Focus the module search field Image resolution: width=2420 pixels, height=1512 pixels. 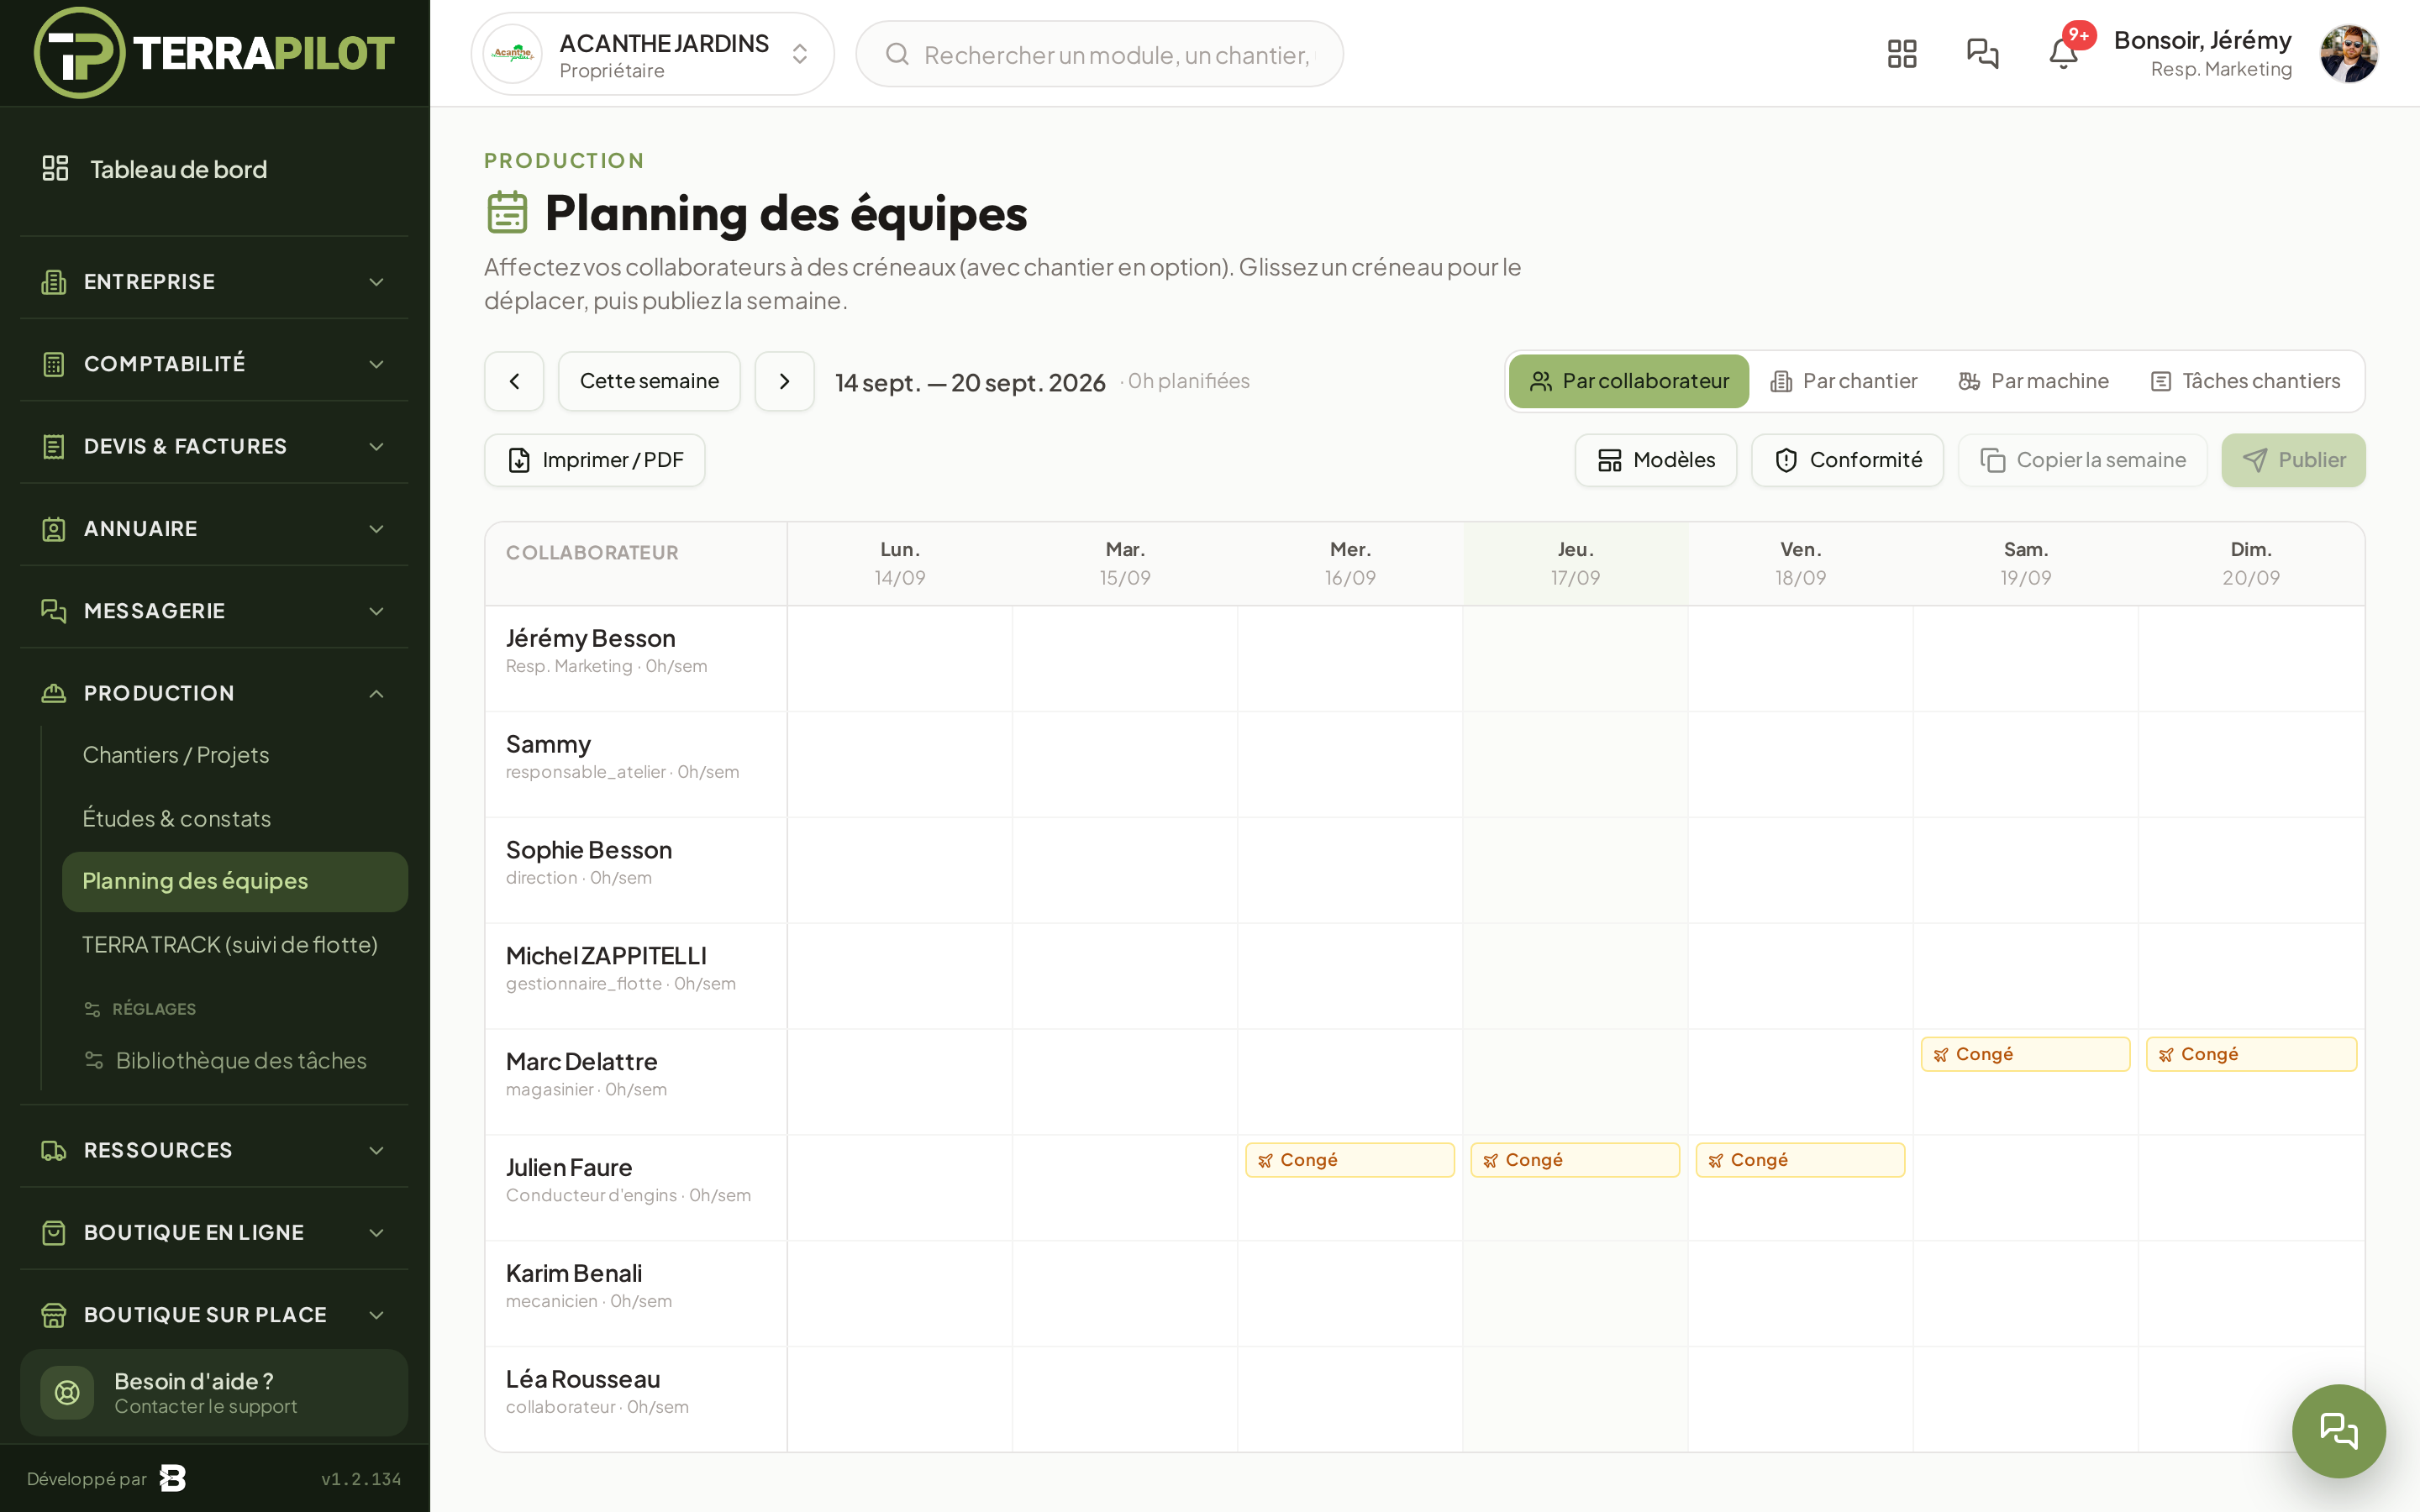click(1099, 54)
